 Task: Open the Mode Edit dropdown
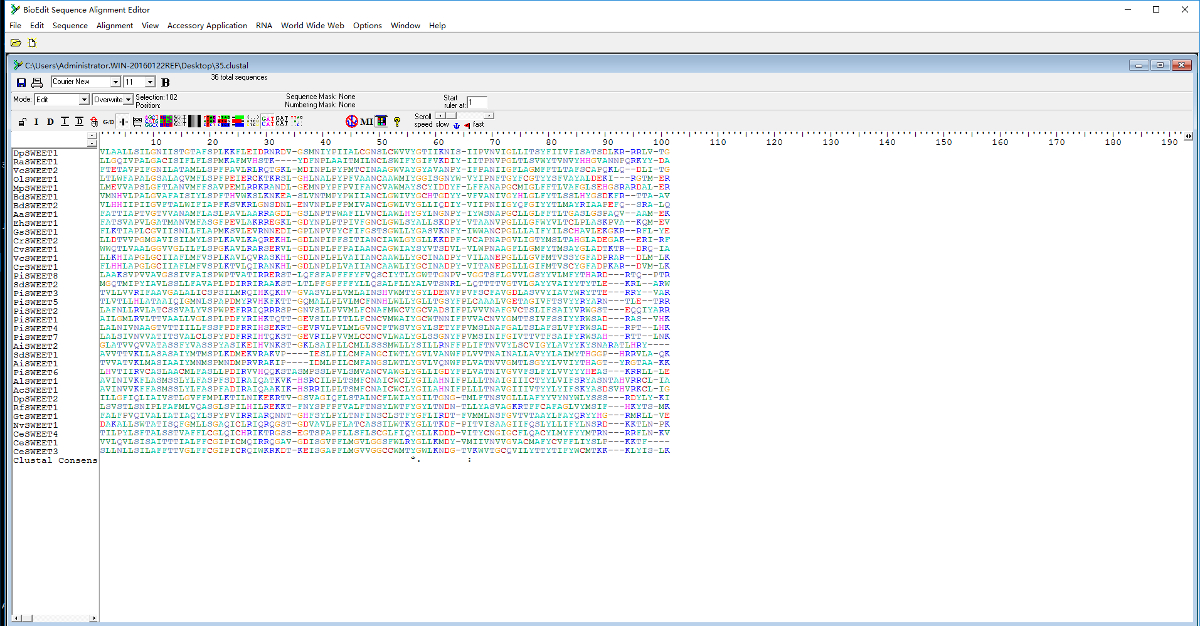pyautogui.click(x=84, y=100)
